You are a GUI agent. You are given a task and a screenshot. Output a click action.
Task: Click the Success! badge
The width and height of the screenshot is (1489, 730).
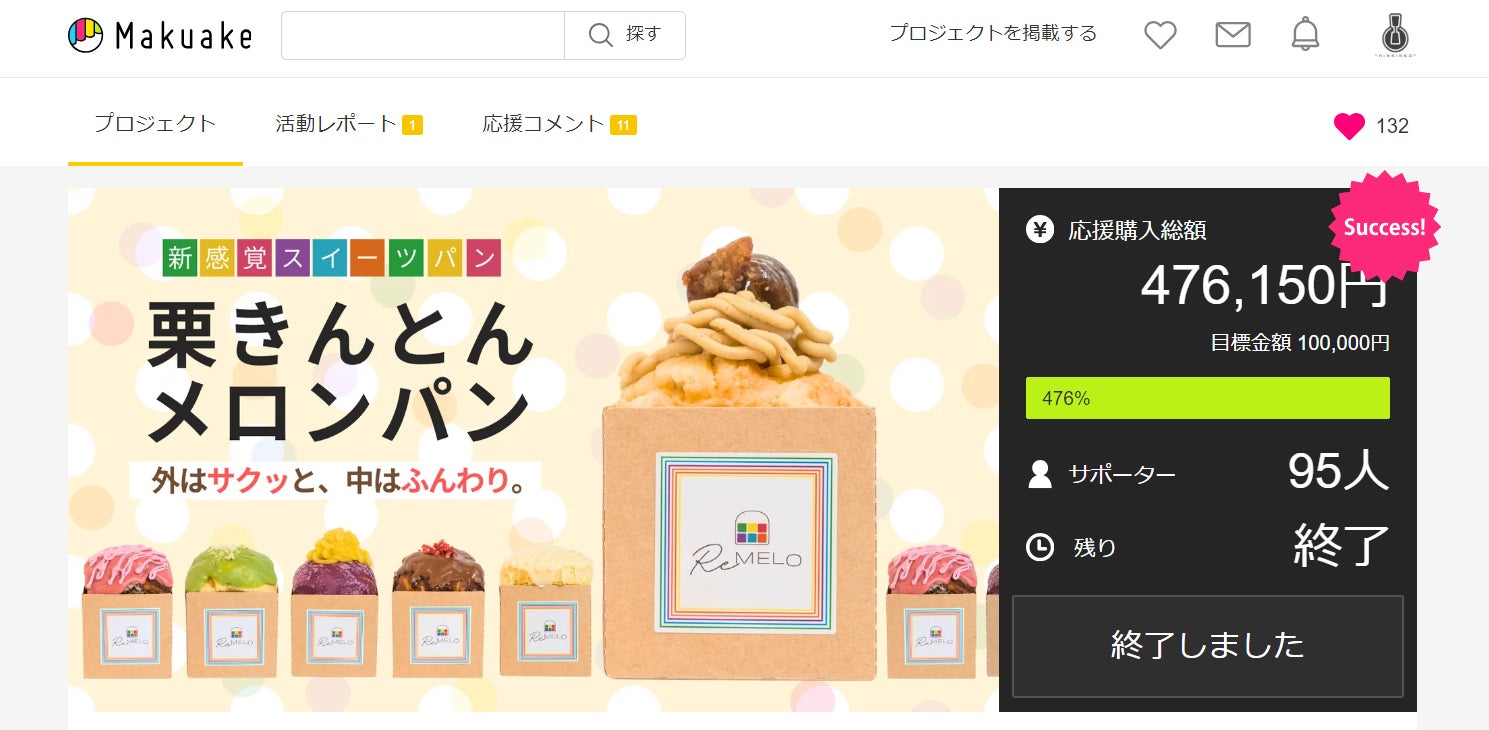pos(1384,227)
